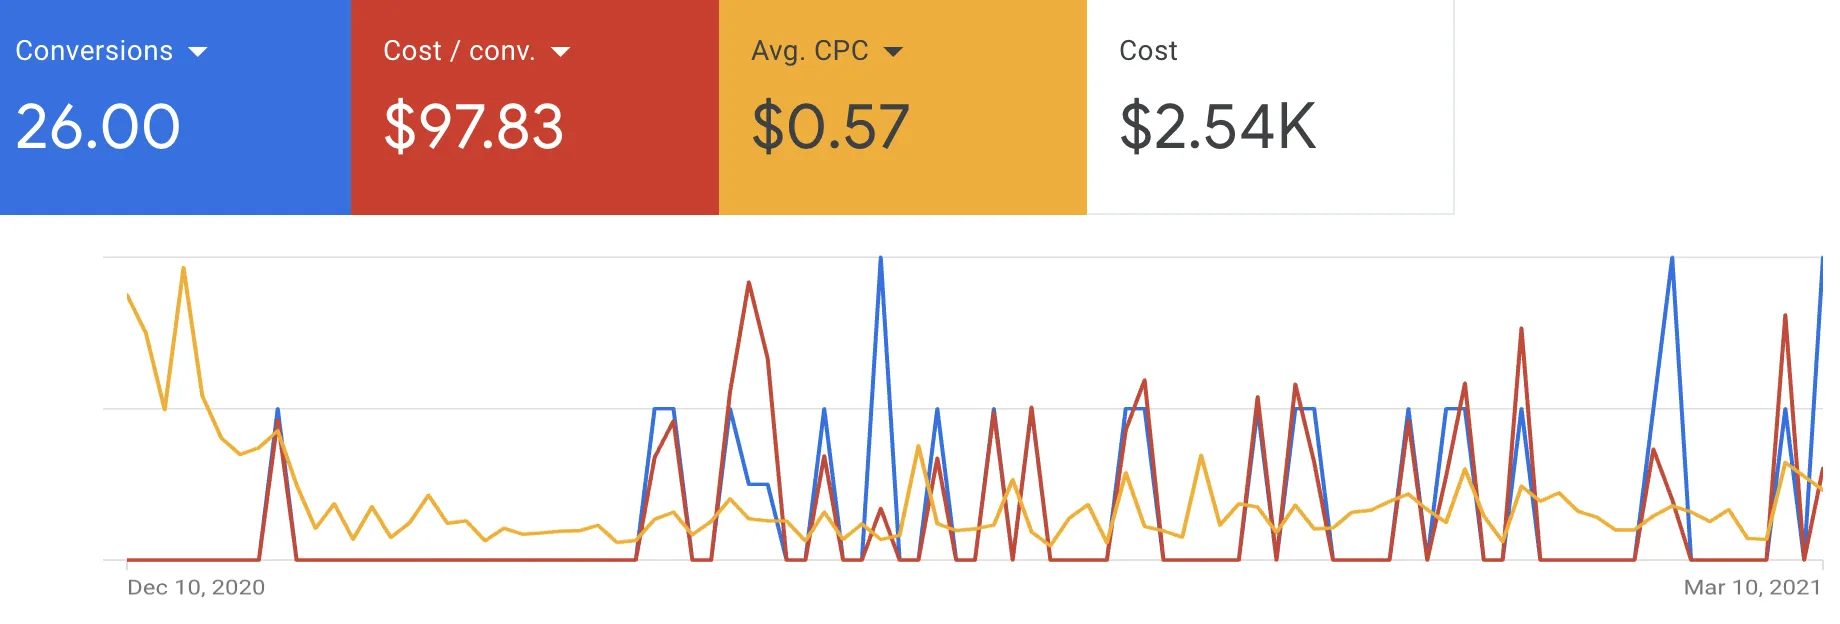Screen dimensions: 1840x624
Task: Click the yellow line's starting point at left
Action: pyautogui.click(x=128, y=295)
